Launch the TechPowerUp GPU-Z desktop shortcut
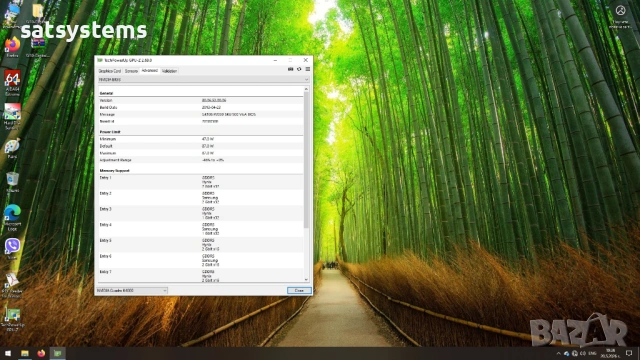Image resolution: width=640 pixels, height=360 pixels. click(12, 319)
